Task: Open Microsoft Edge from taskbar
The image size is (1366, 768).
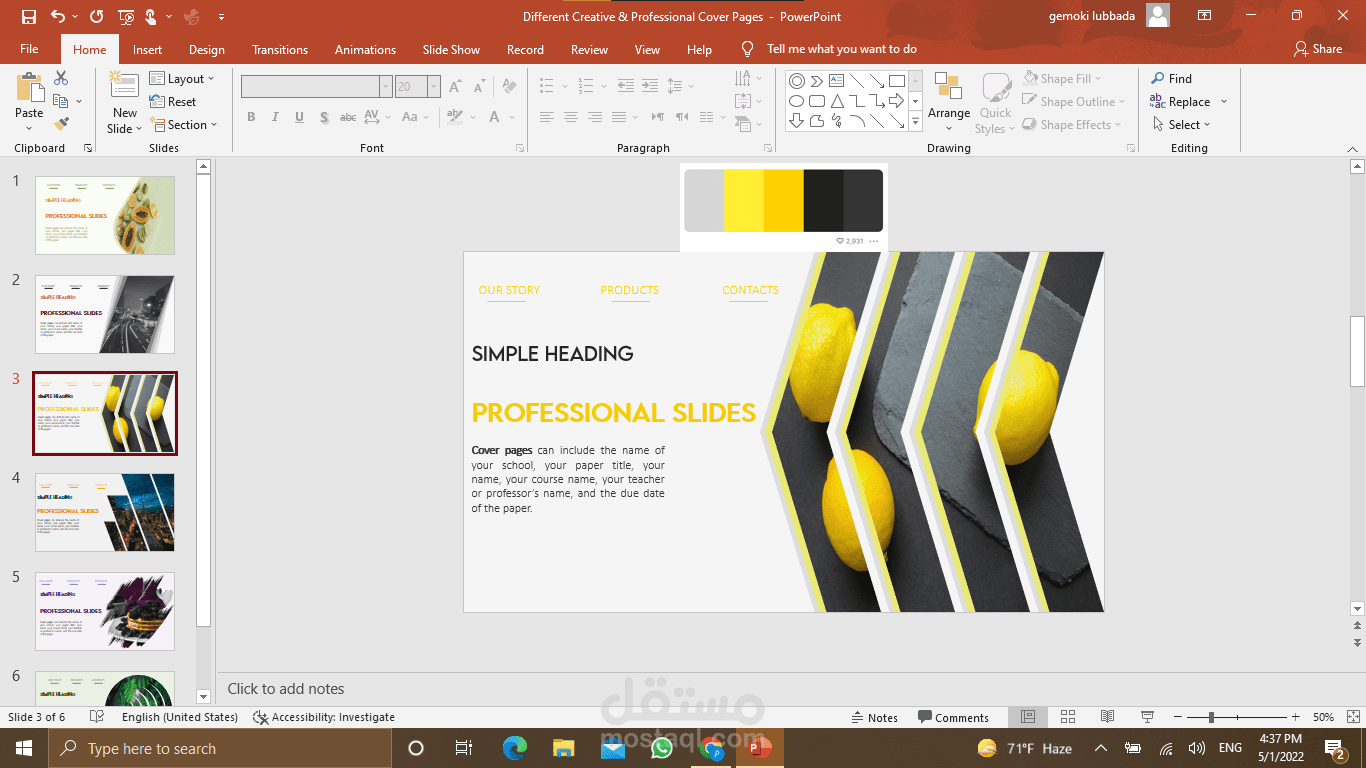Action: pyautogui.click(x=515, y=748)
